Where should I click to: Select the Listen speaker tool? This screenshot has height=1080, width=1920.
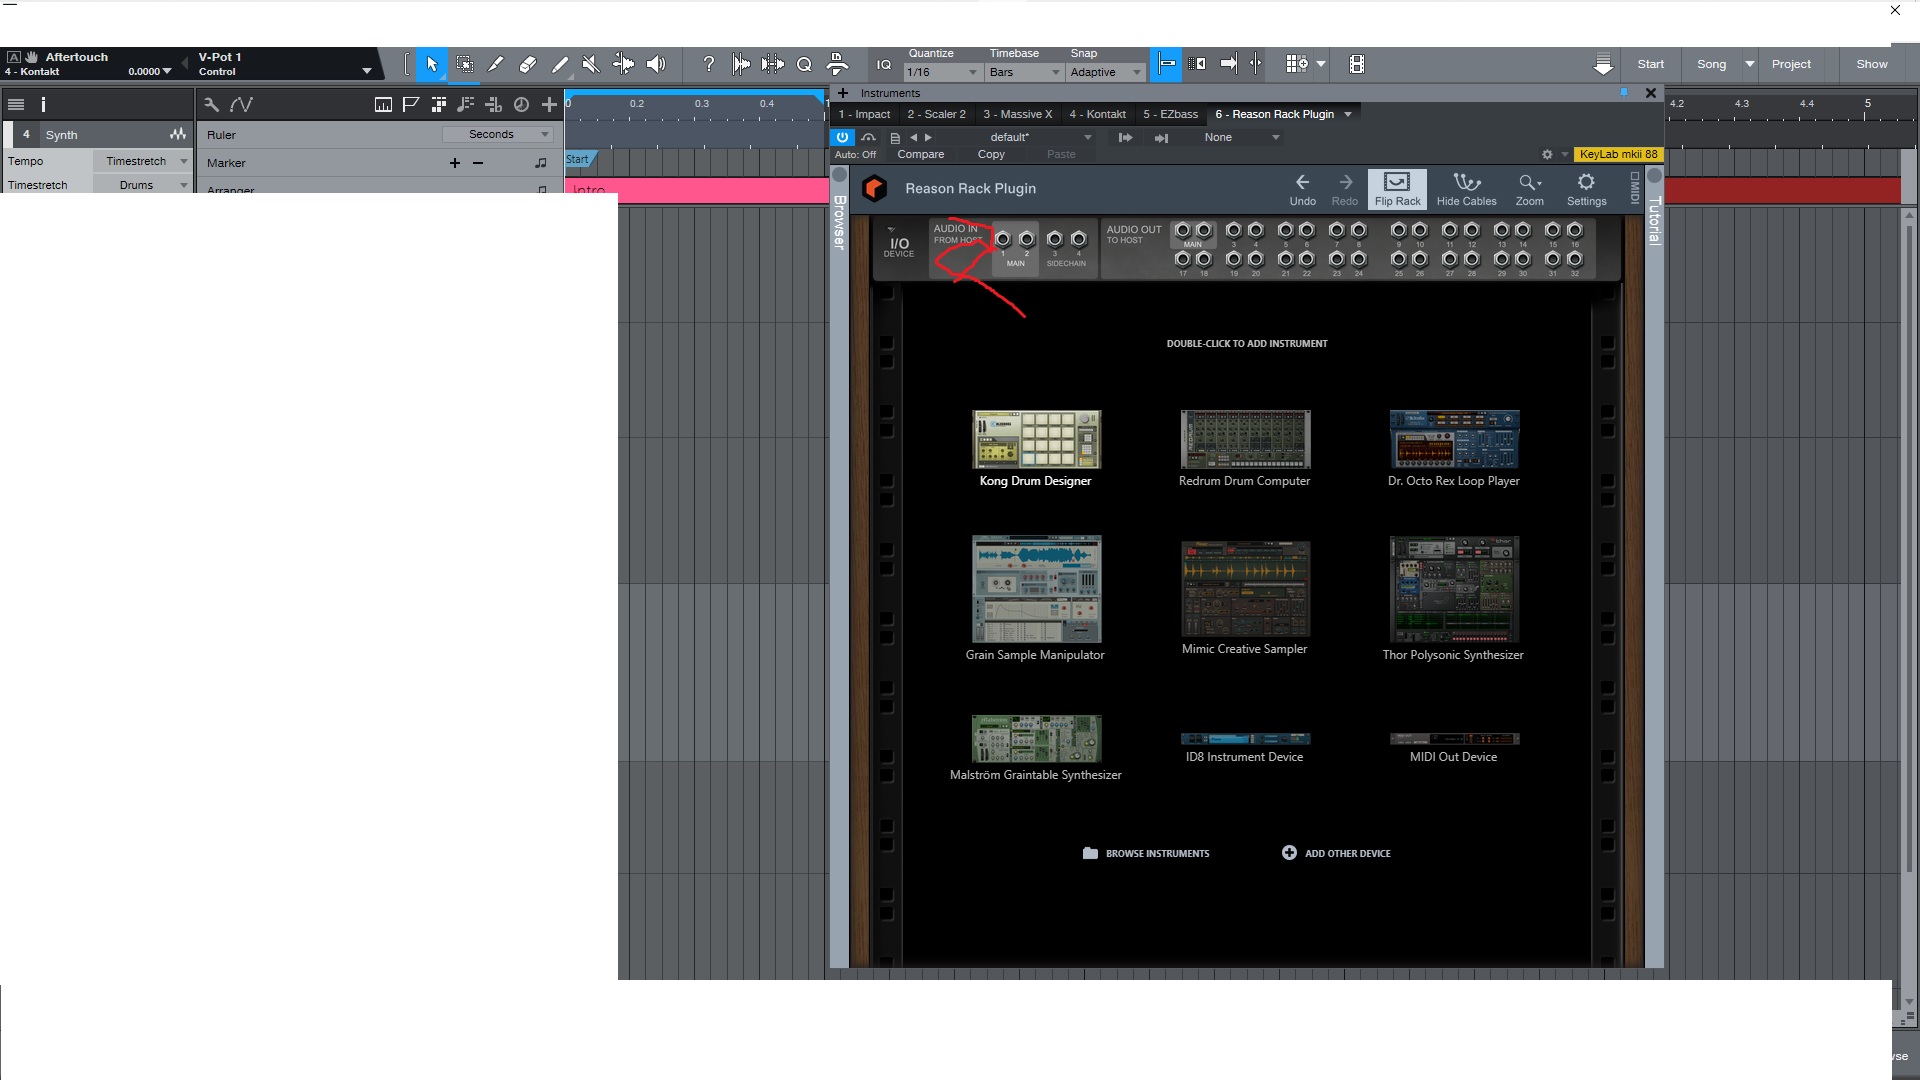(656, 64)
